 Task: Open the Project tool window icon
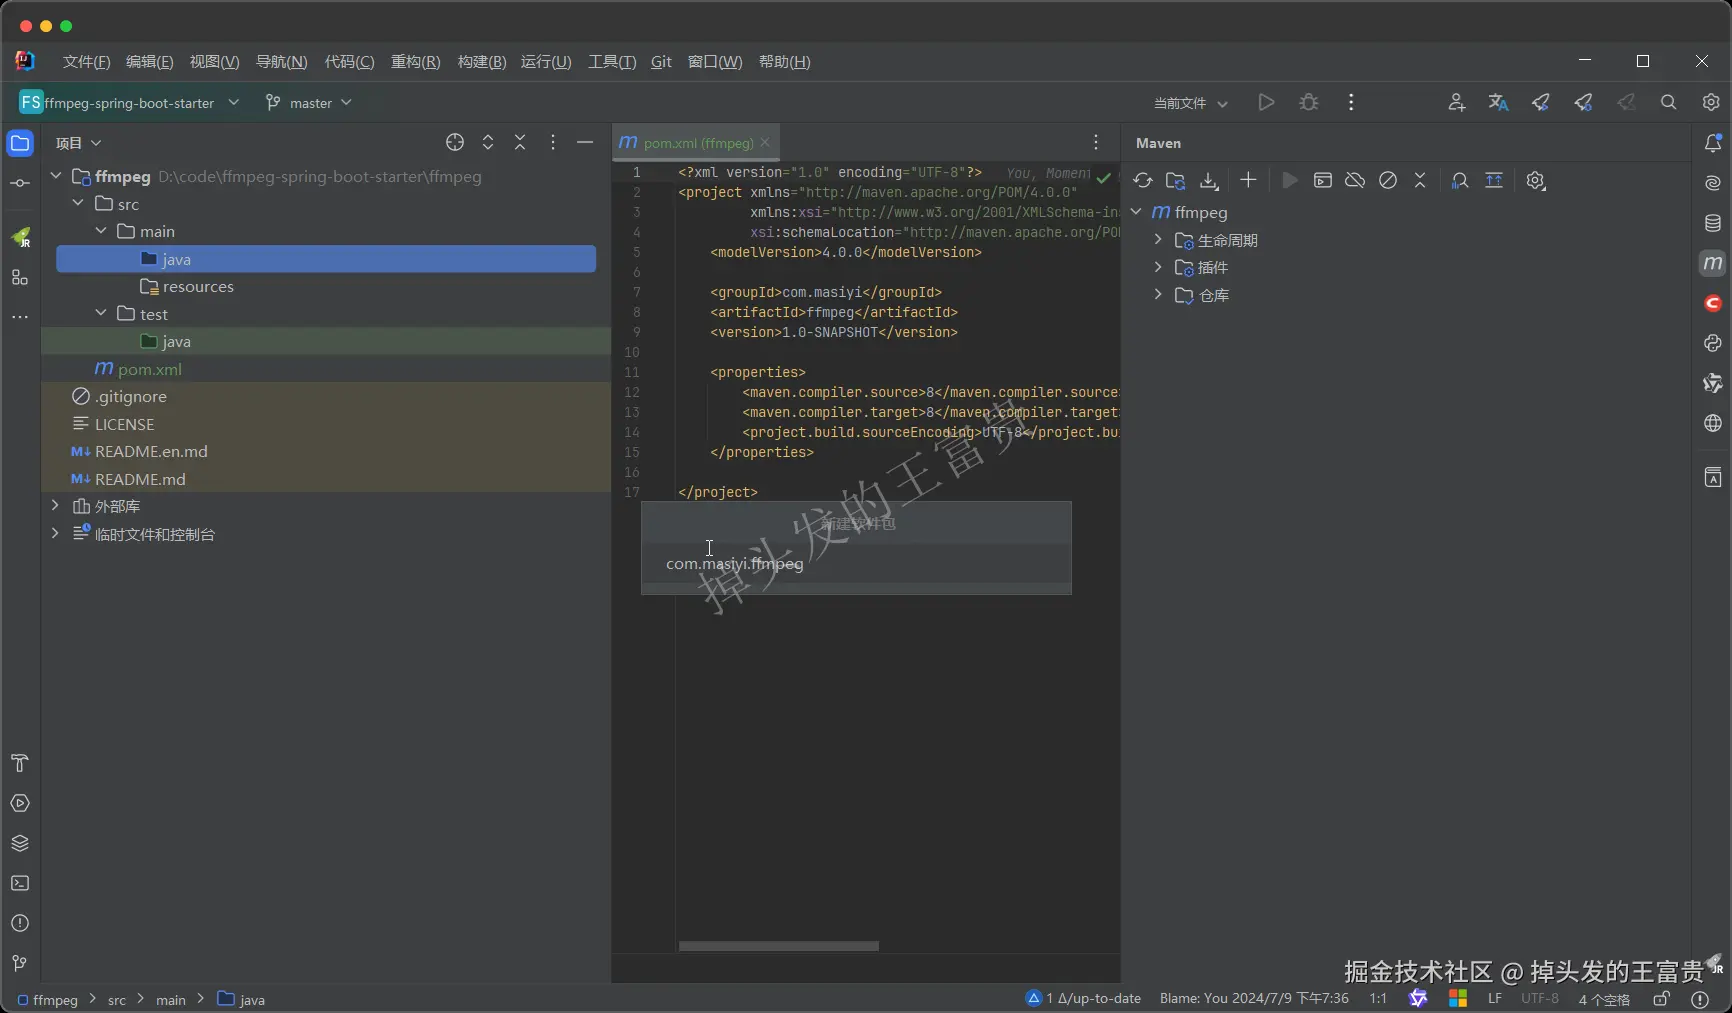point(20,143)
